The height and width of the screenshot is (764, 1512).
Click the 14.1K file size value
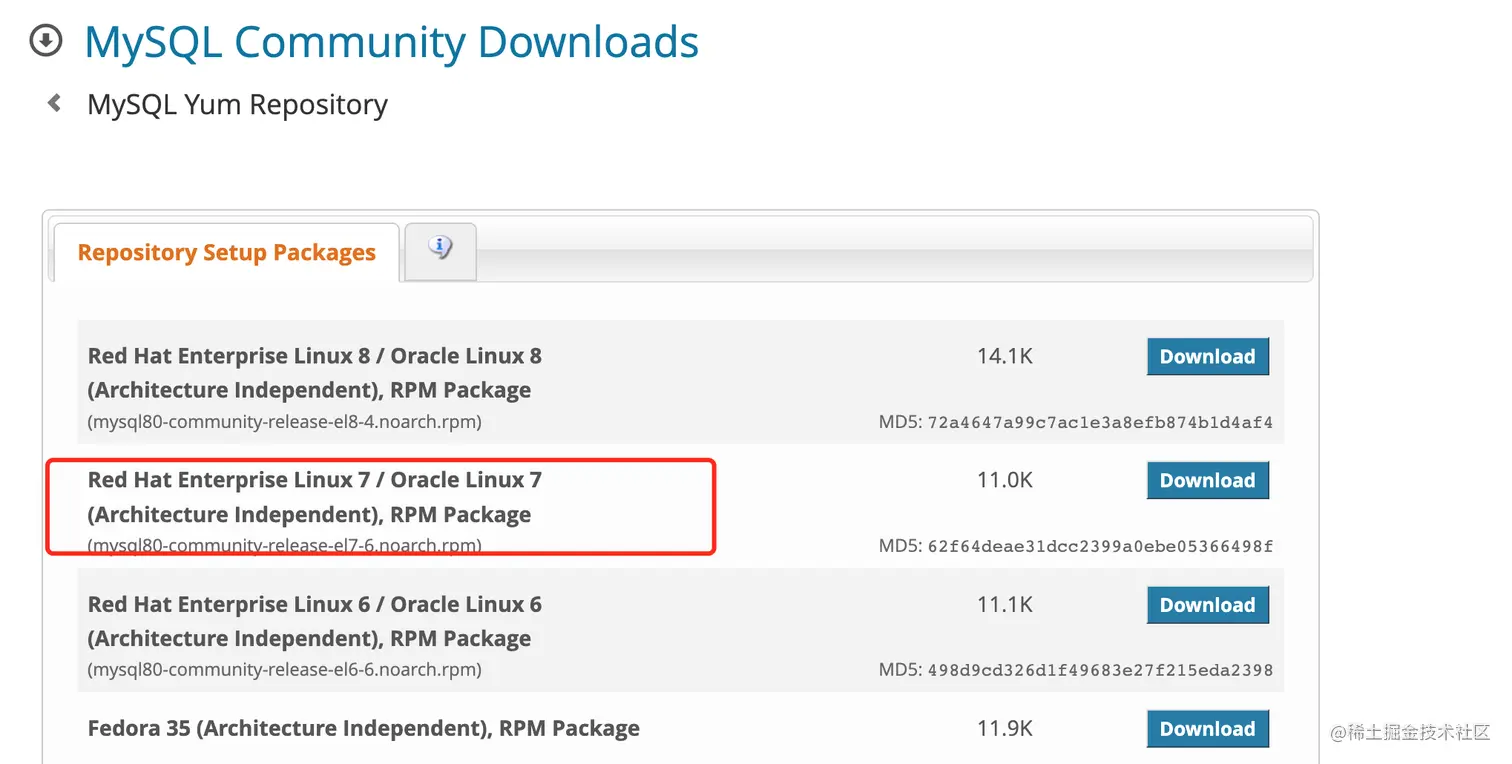[1005, 356]
